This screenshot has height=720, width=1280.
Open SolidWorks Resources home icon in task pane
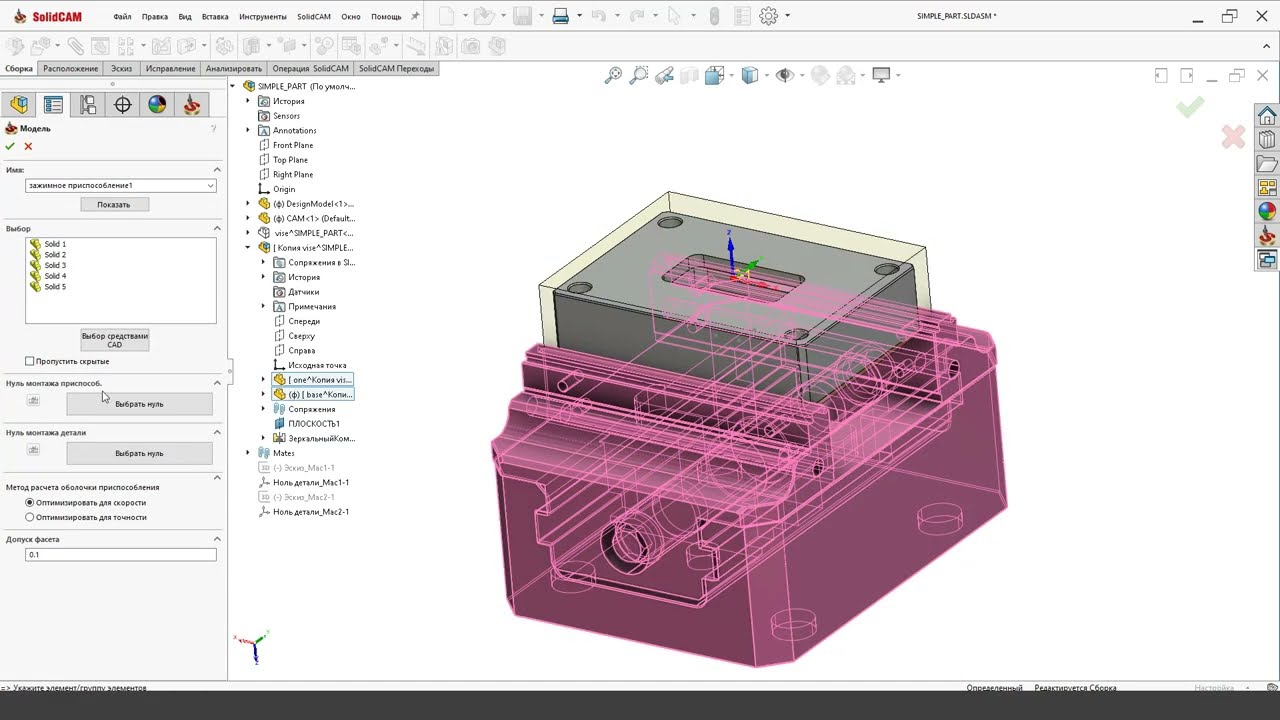[x=1267, y=115]
